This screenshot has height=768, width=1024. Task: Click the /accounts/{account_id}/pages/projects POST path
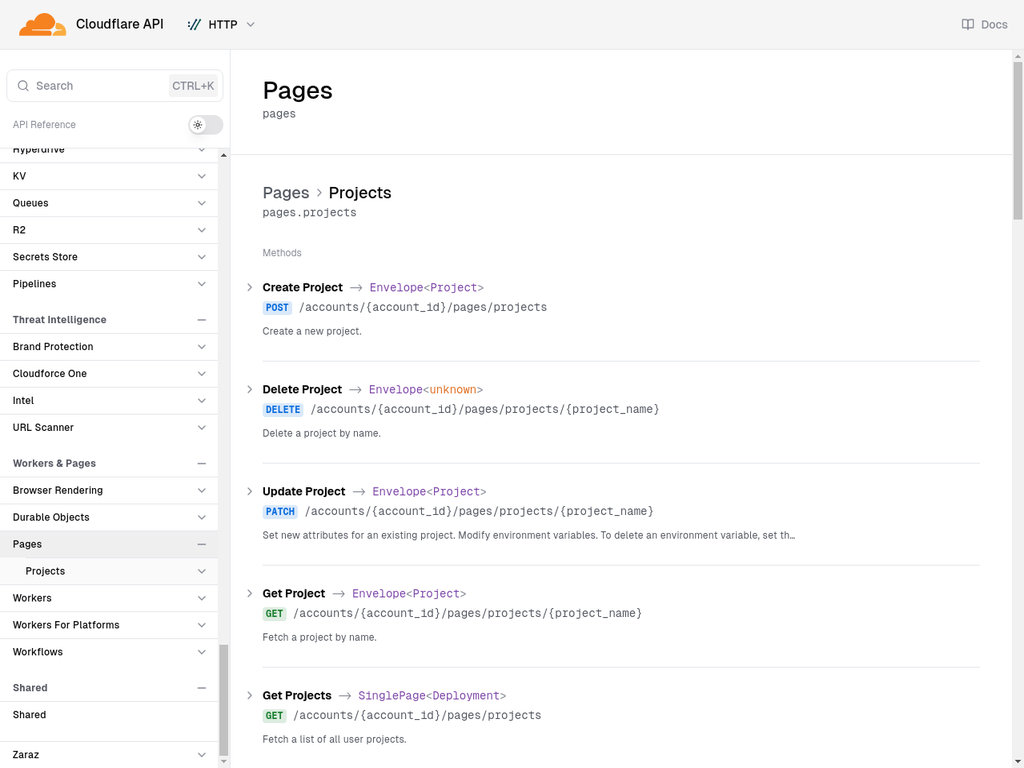coord(423,308)
